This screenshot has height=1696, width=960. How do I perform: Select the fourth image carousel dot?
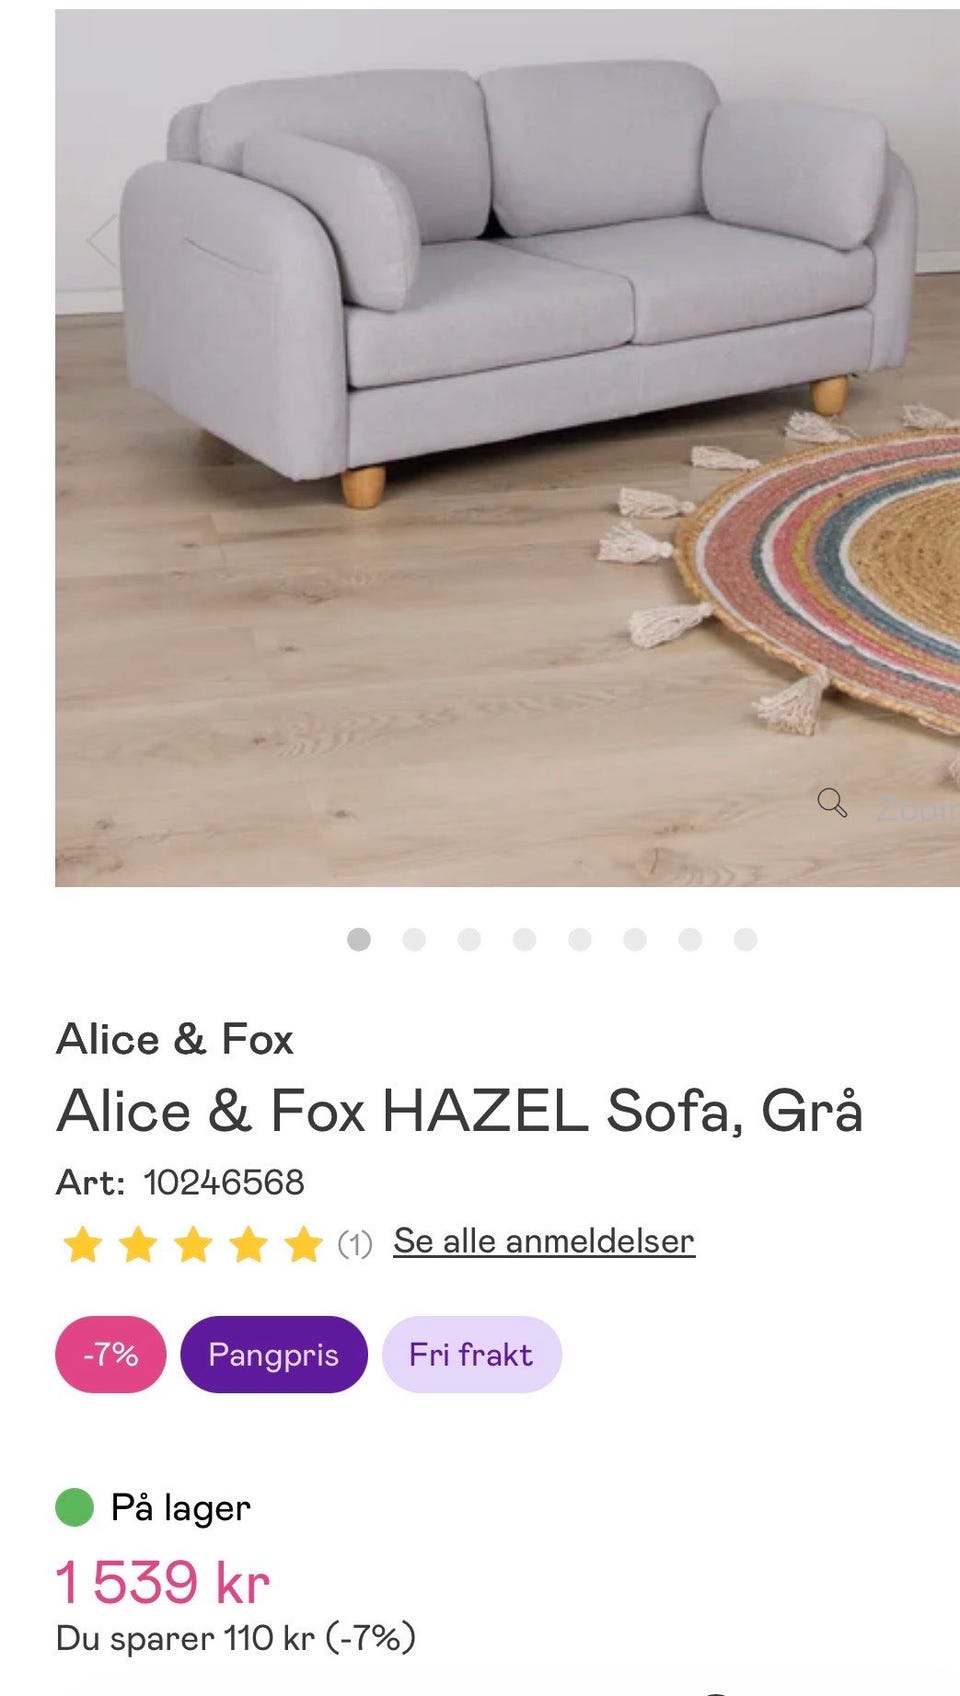pos(524,939)
